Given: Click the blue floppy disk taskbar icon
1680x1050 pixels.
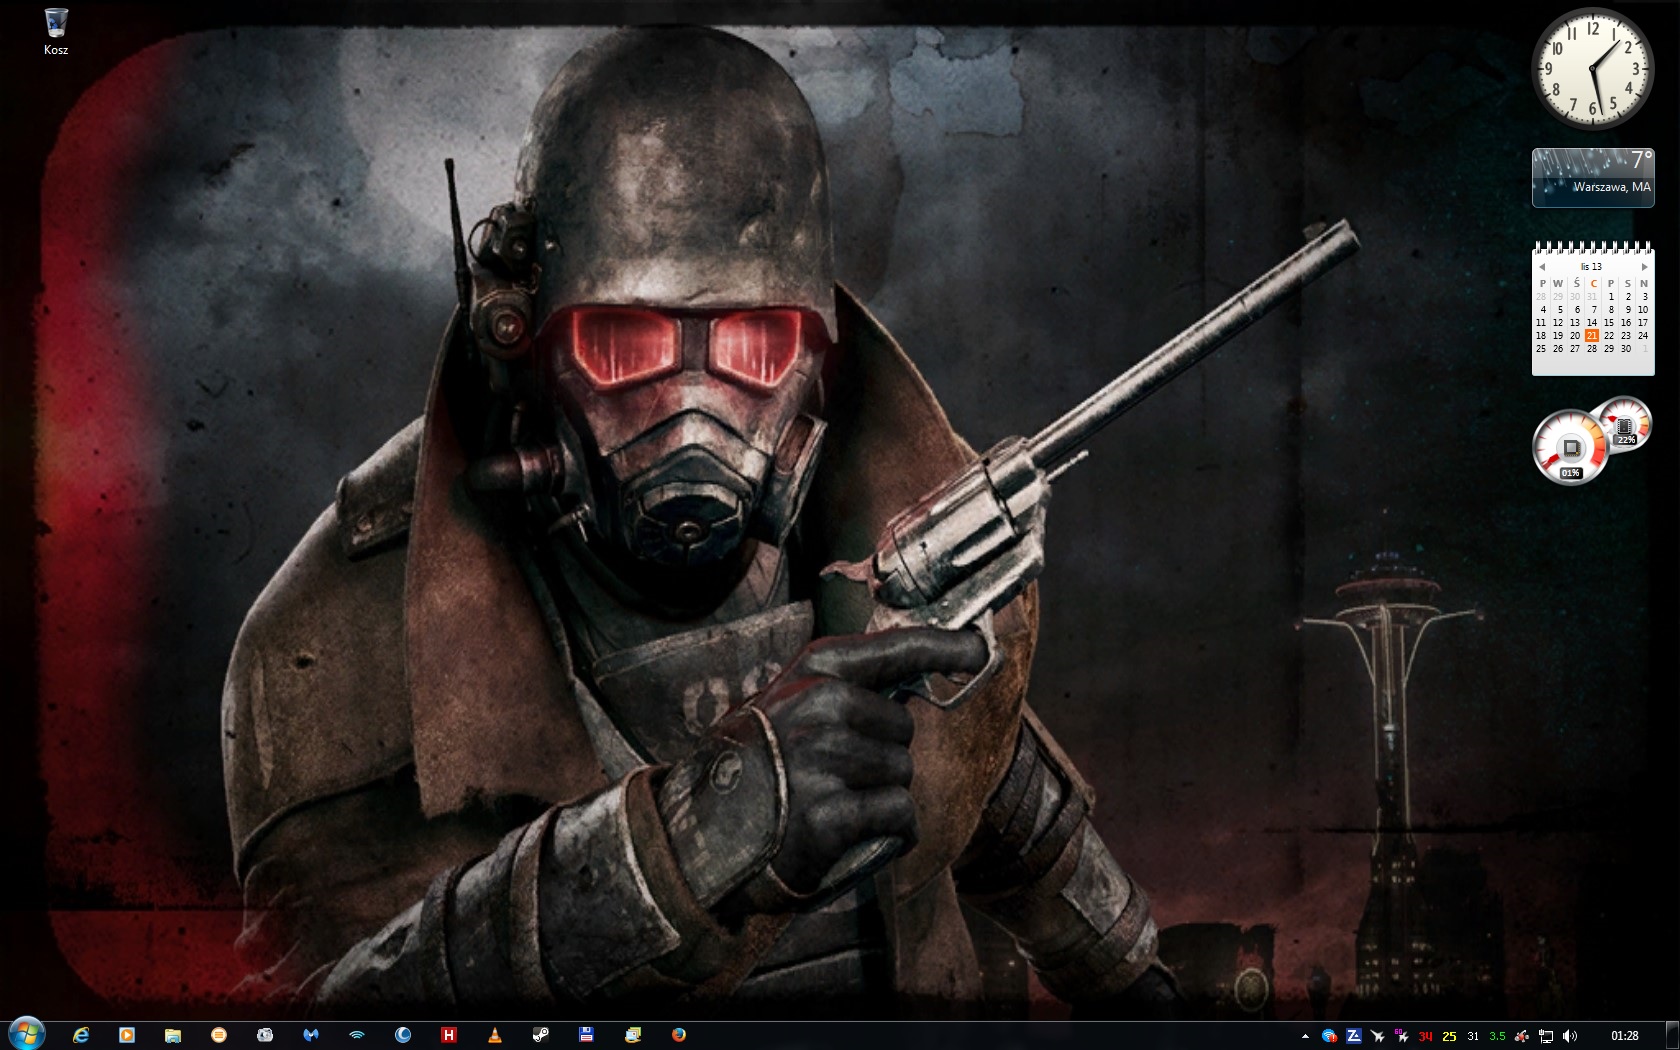Looking at the screenshot, I should tap(587, 1035).
